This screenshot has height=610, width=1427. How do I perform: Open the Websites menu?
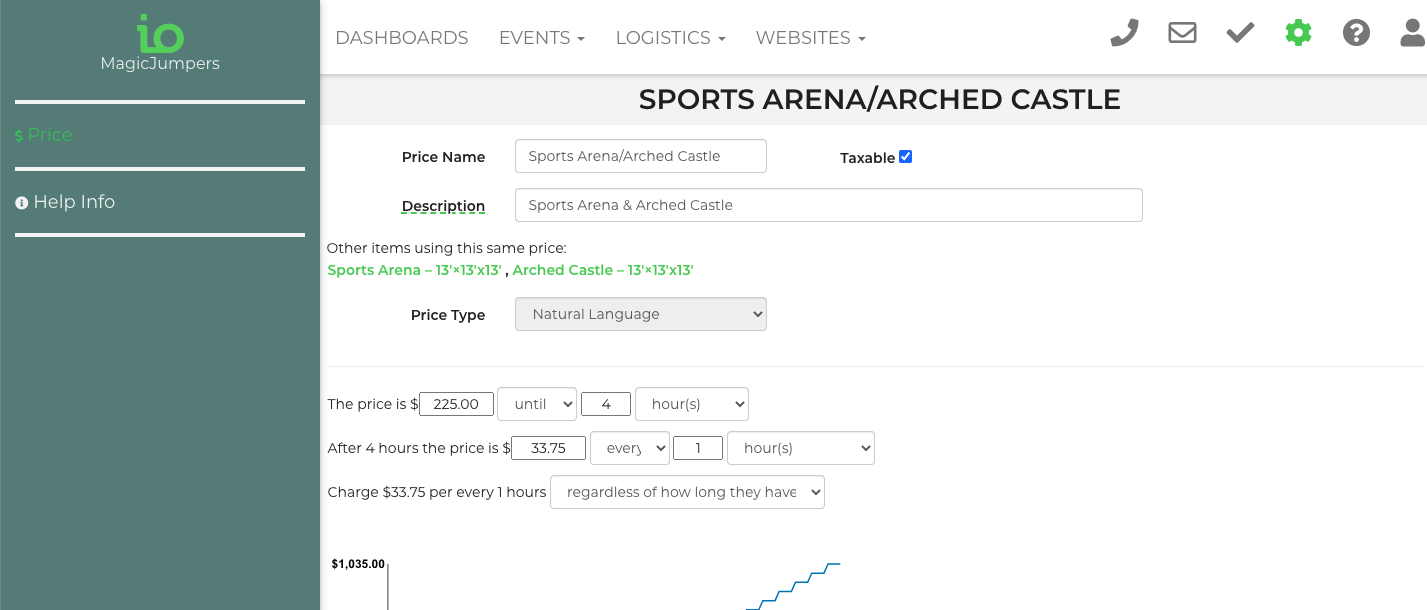click(x=810, y=38)
